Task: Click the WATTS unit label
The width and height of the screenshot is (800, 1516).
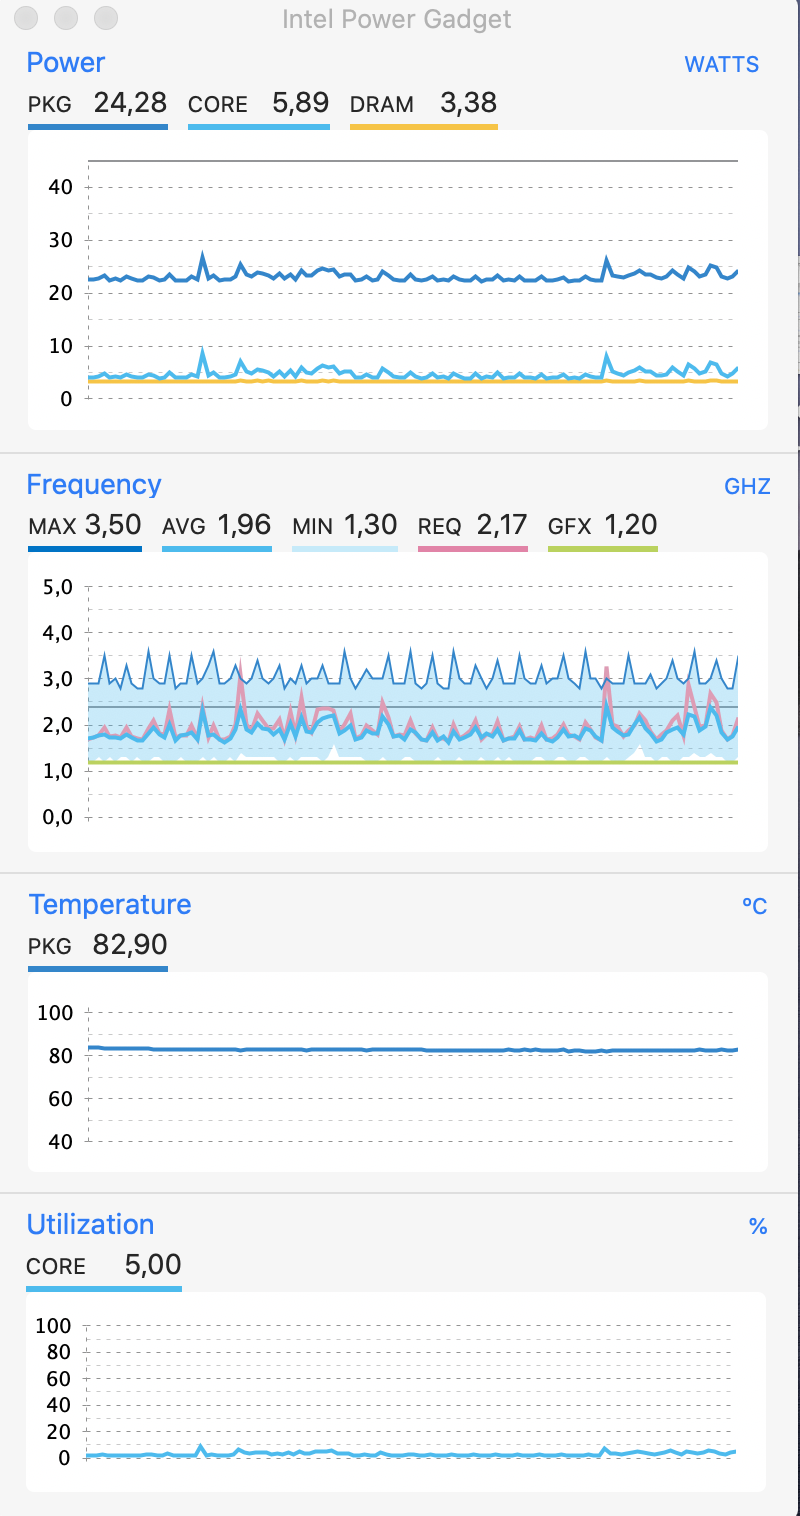Action: point(721,65)
